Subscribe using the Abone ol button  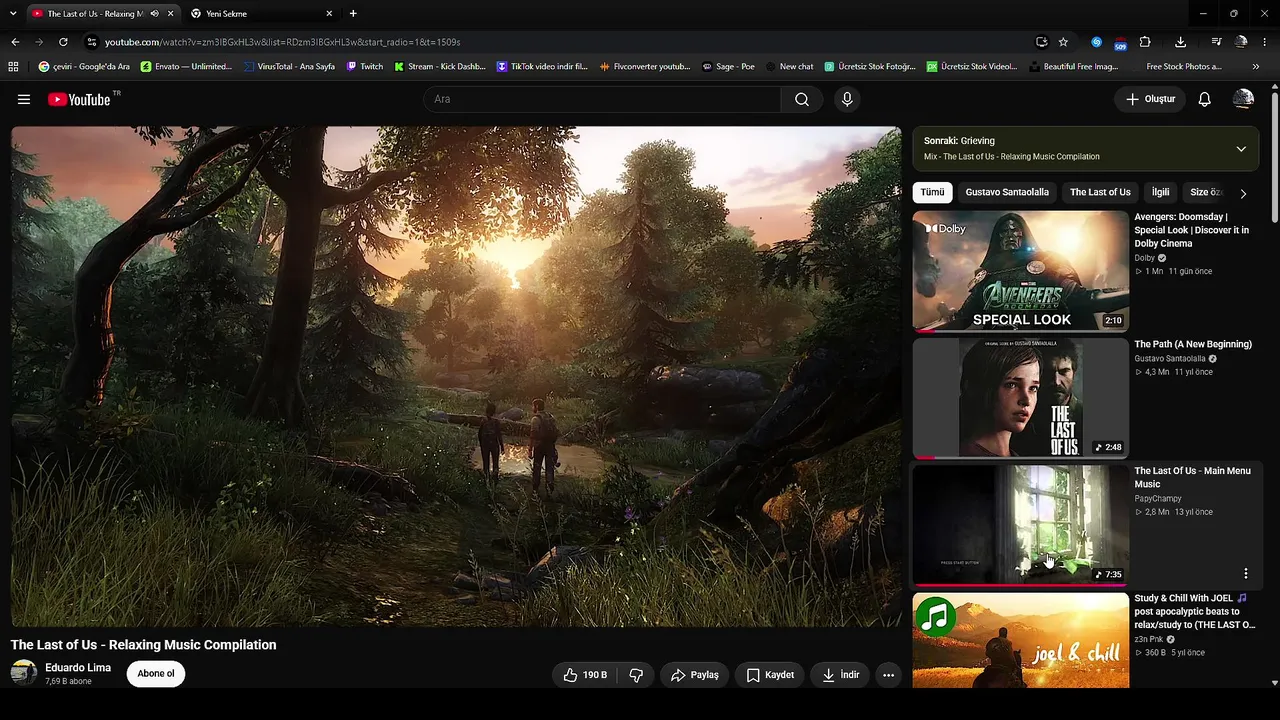(x=156, y=673)
